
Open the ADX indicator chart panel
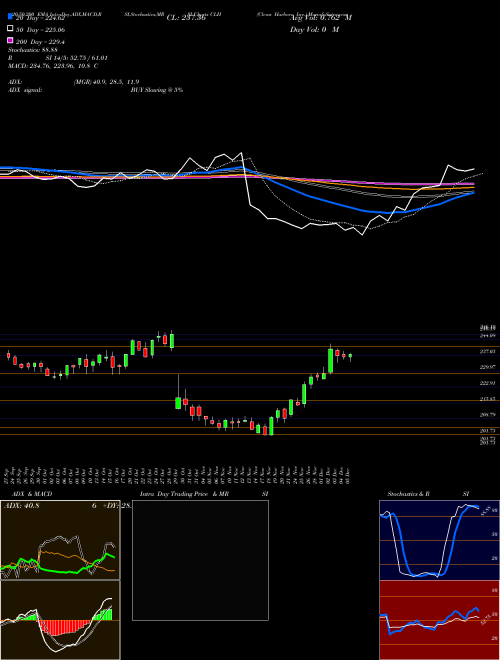[x=60, y=540]
